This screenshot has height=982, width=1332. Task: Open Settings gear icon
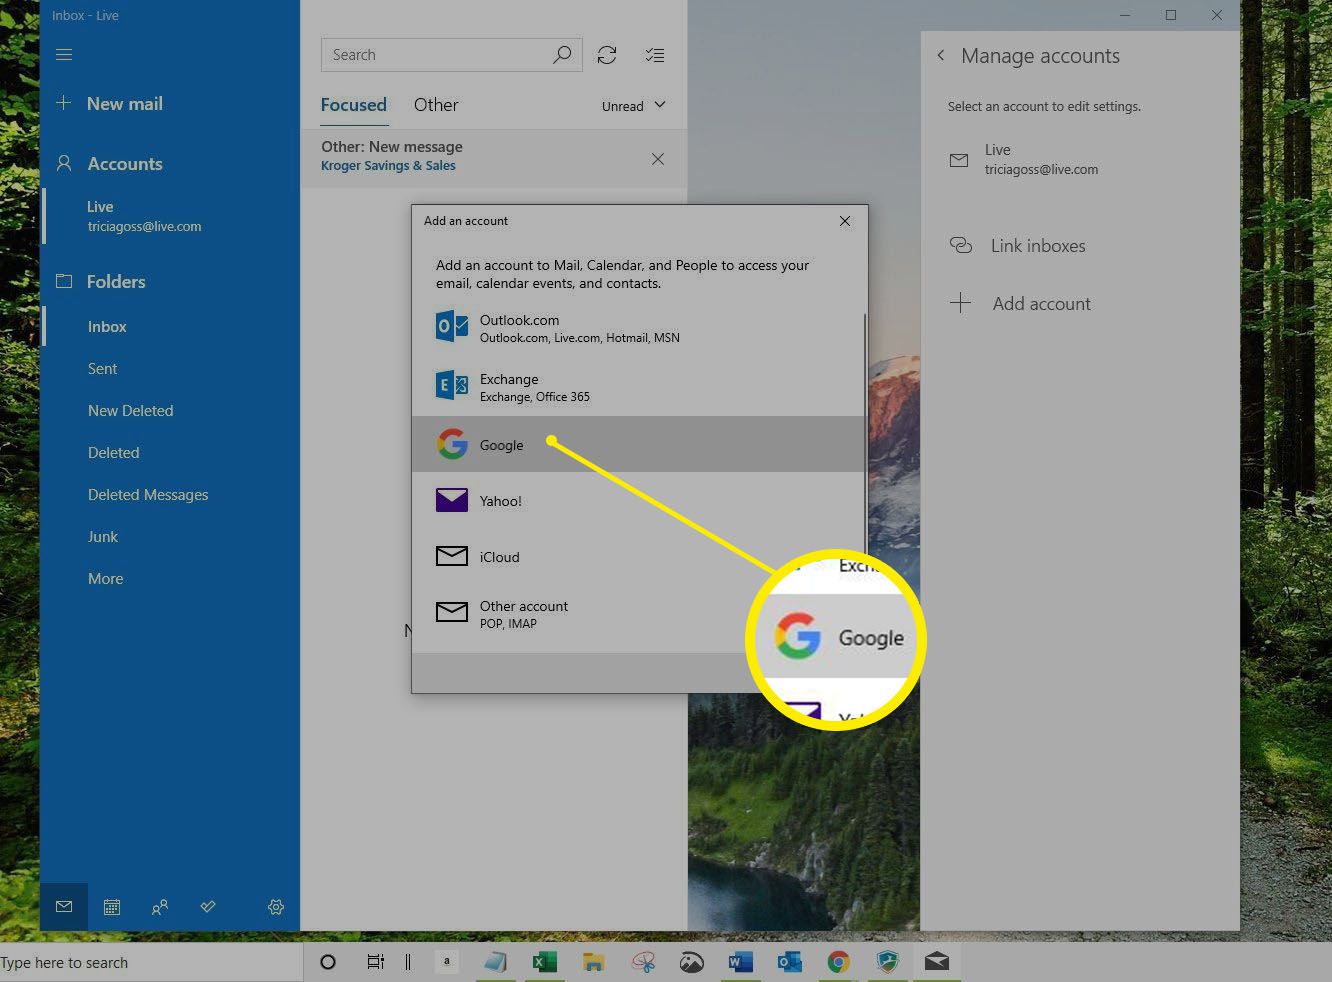point(276,907)
